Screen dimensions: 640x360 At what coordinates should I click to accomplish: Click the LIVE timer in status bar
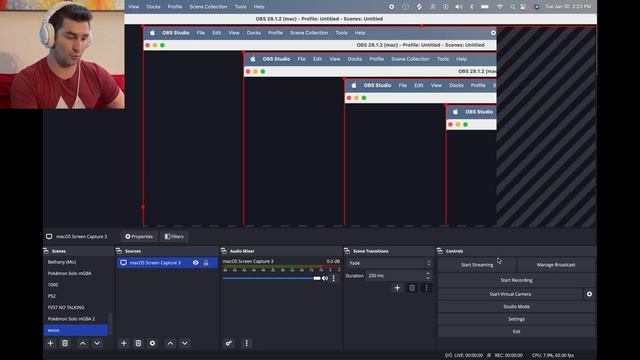(x=468, y=356)
